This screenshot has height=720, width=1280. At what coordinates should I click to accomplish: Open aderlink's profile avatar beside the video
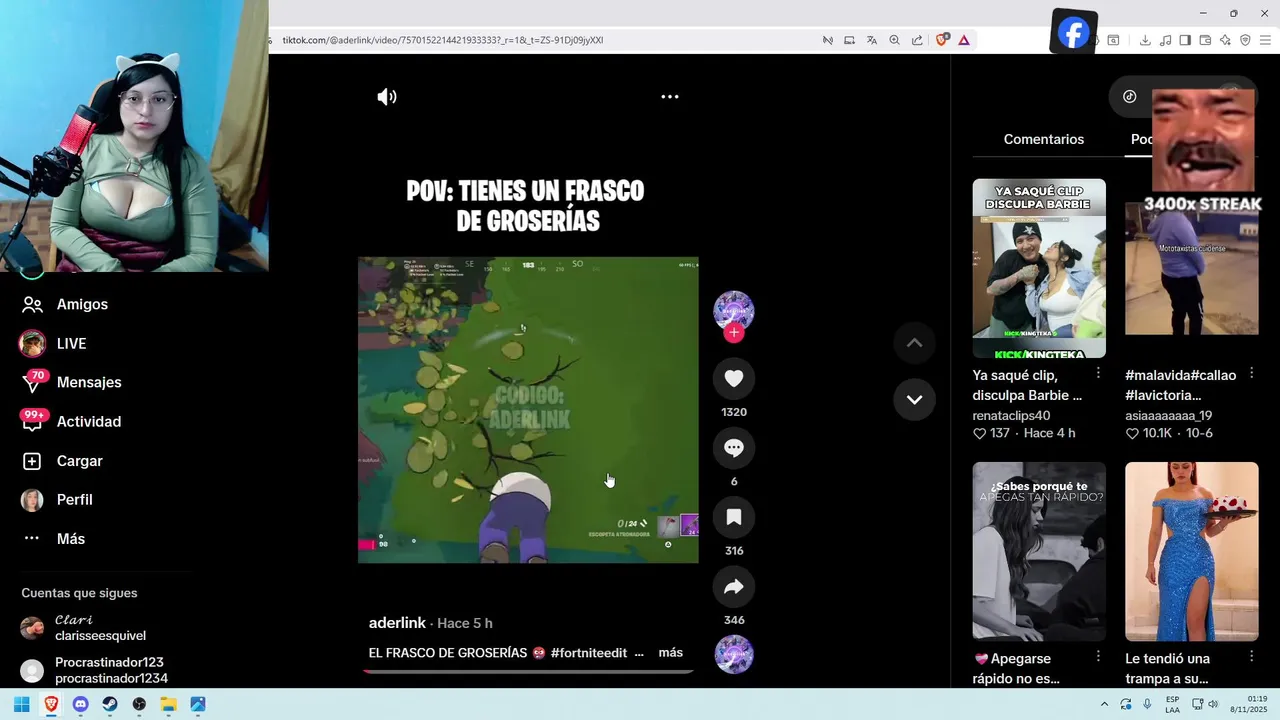click(x=734, y=310)
